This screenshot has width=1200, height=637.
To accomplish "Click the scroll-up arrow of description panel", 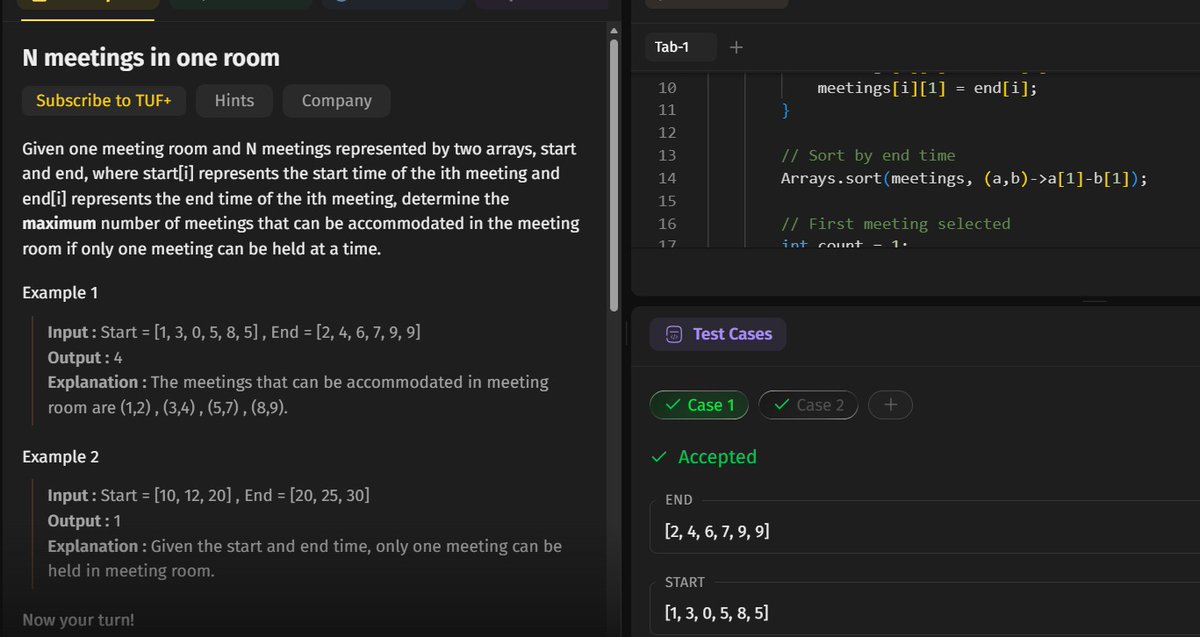I will 614,31.
